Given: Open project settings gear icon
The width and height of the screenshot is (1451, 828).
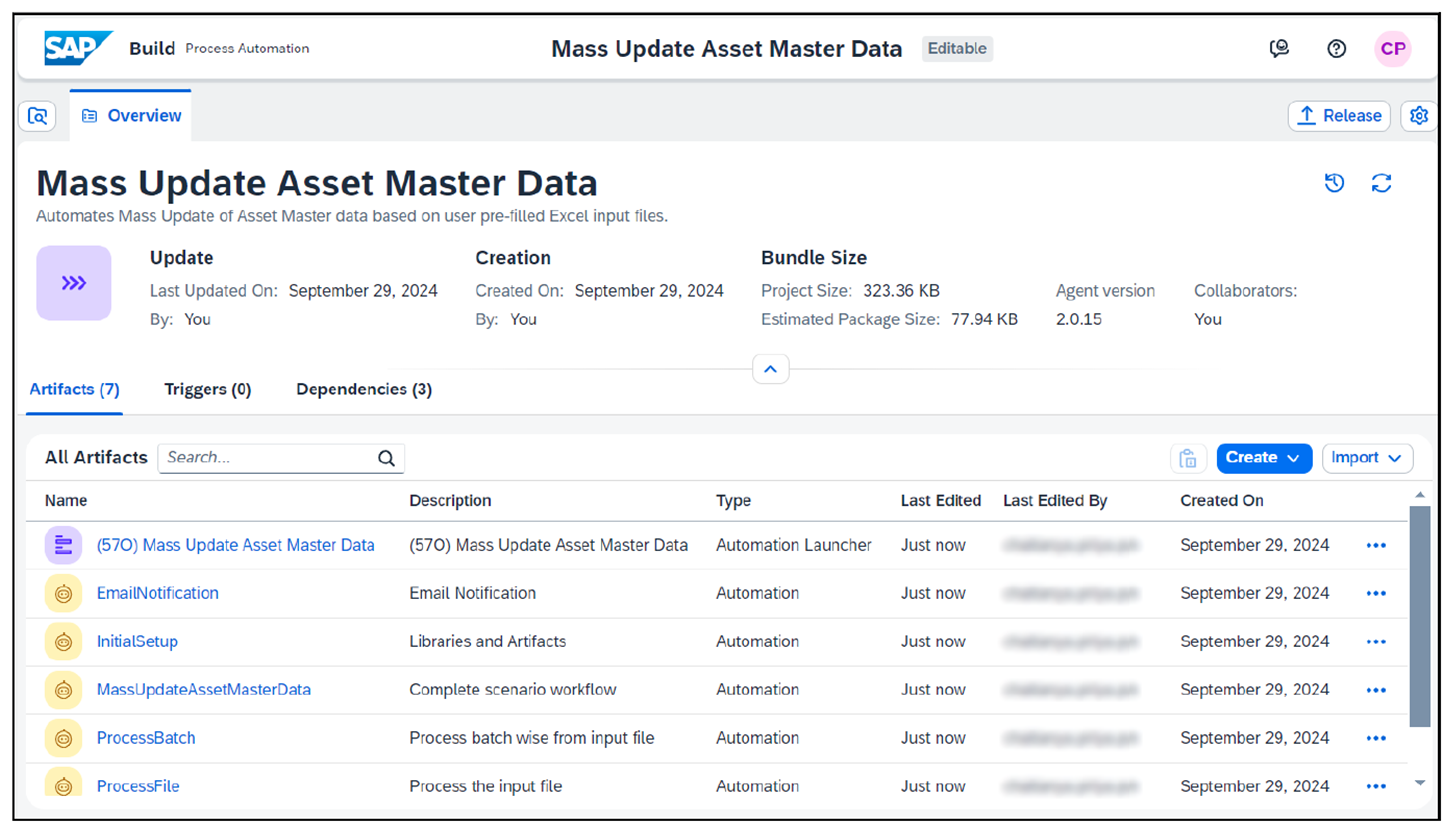Looking at the screenshot, I should (x=1418, y=116).
